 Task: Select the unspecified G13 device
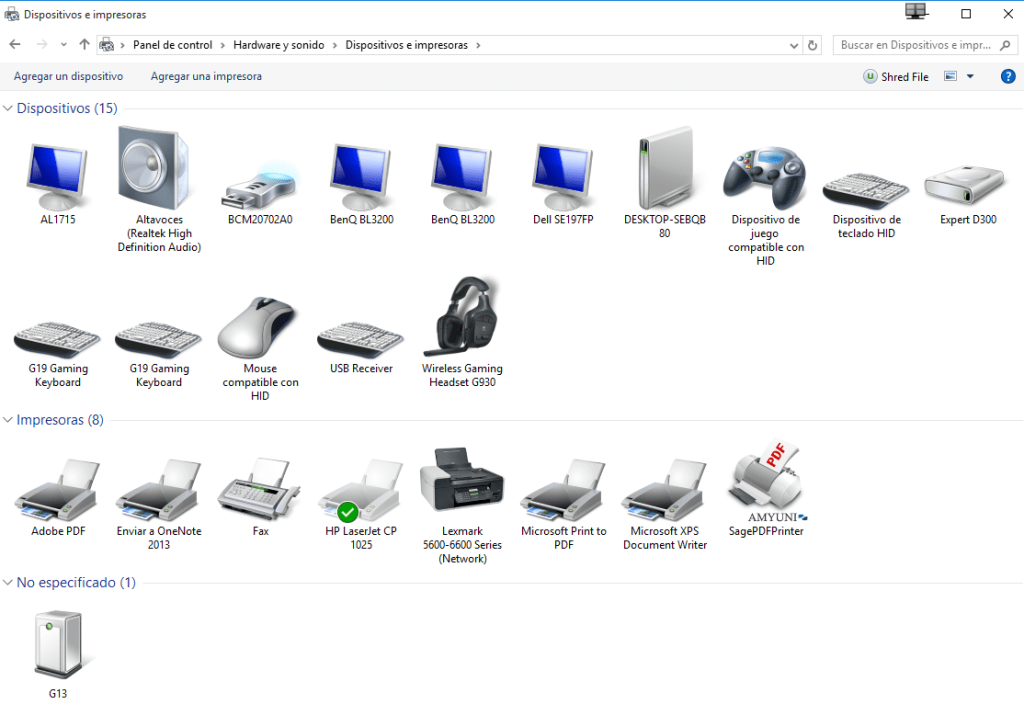click(x=57, y=654)
